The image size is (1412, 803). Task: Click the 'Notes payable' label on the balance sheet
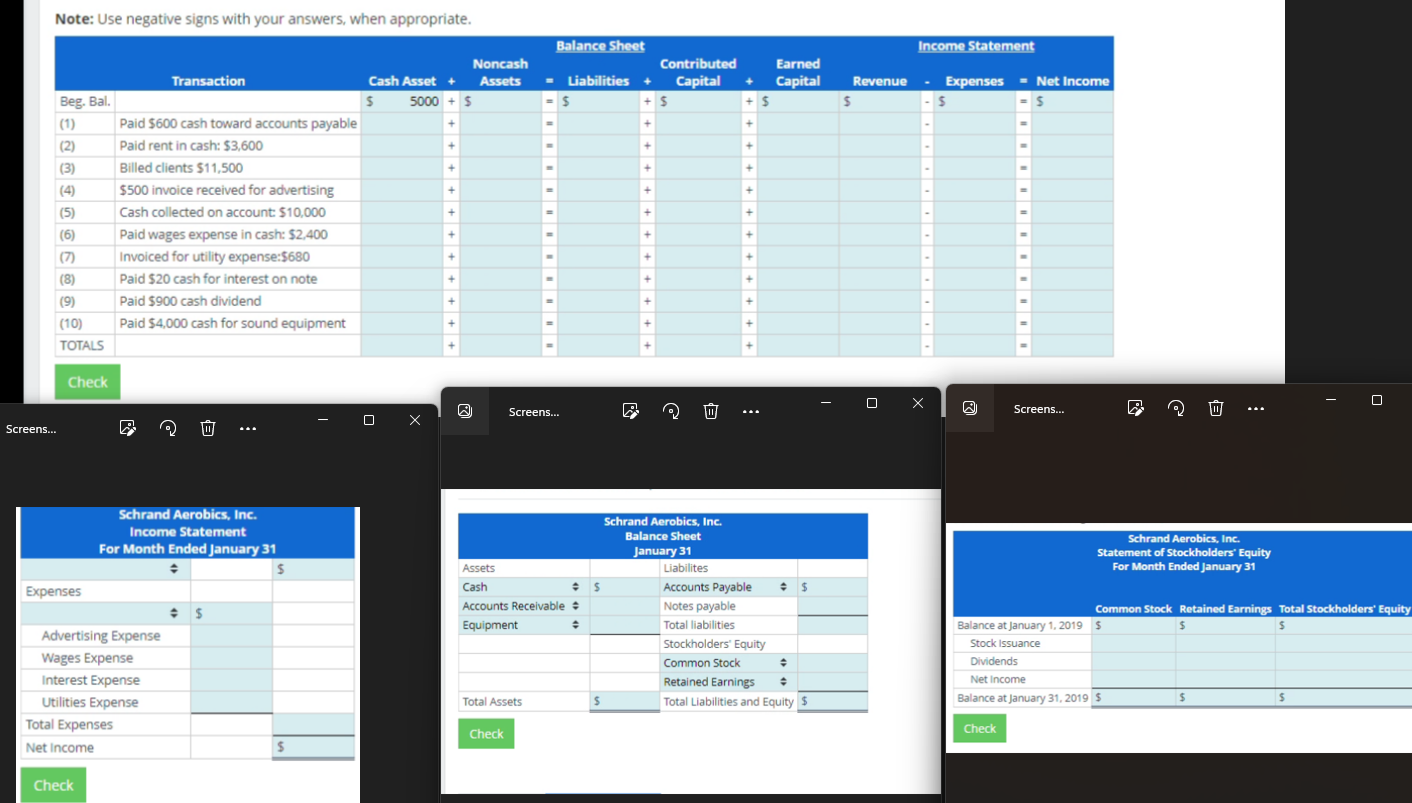pyautogui.click(x=699, y=606)
